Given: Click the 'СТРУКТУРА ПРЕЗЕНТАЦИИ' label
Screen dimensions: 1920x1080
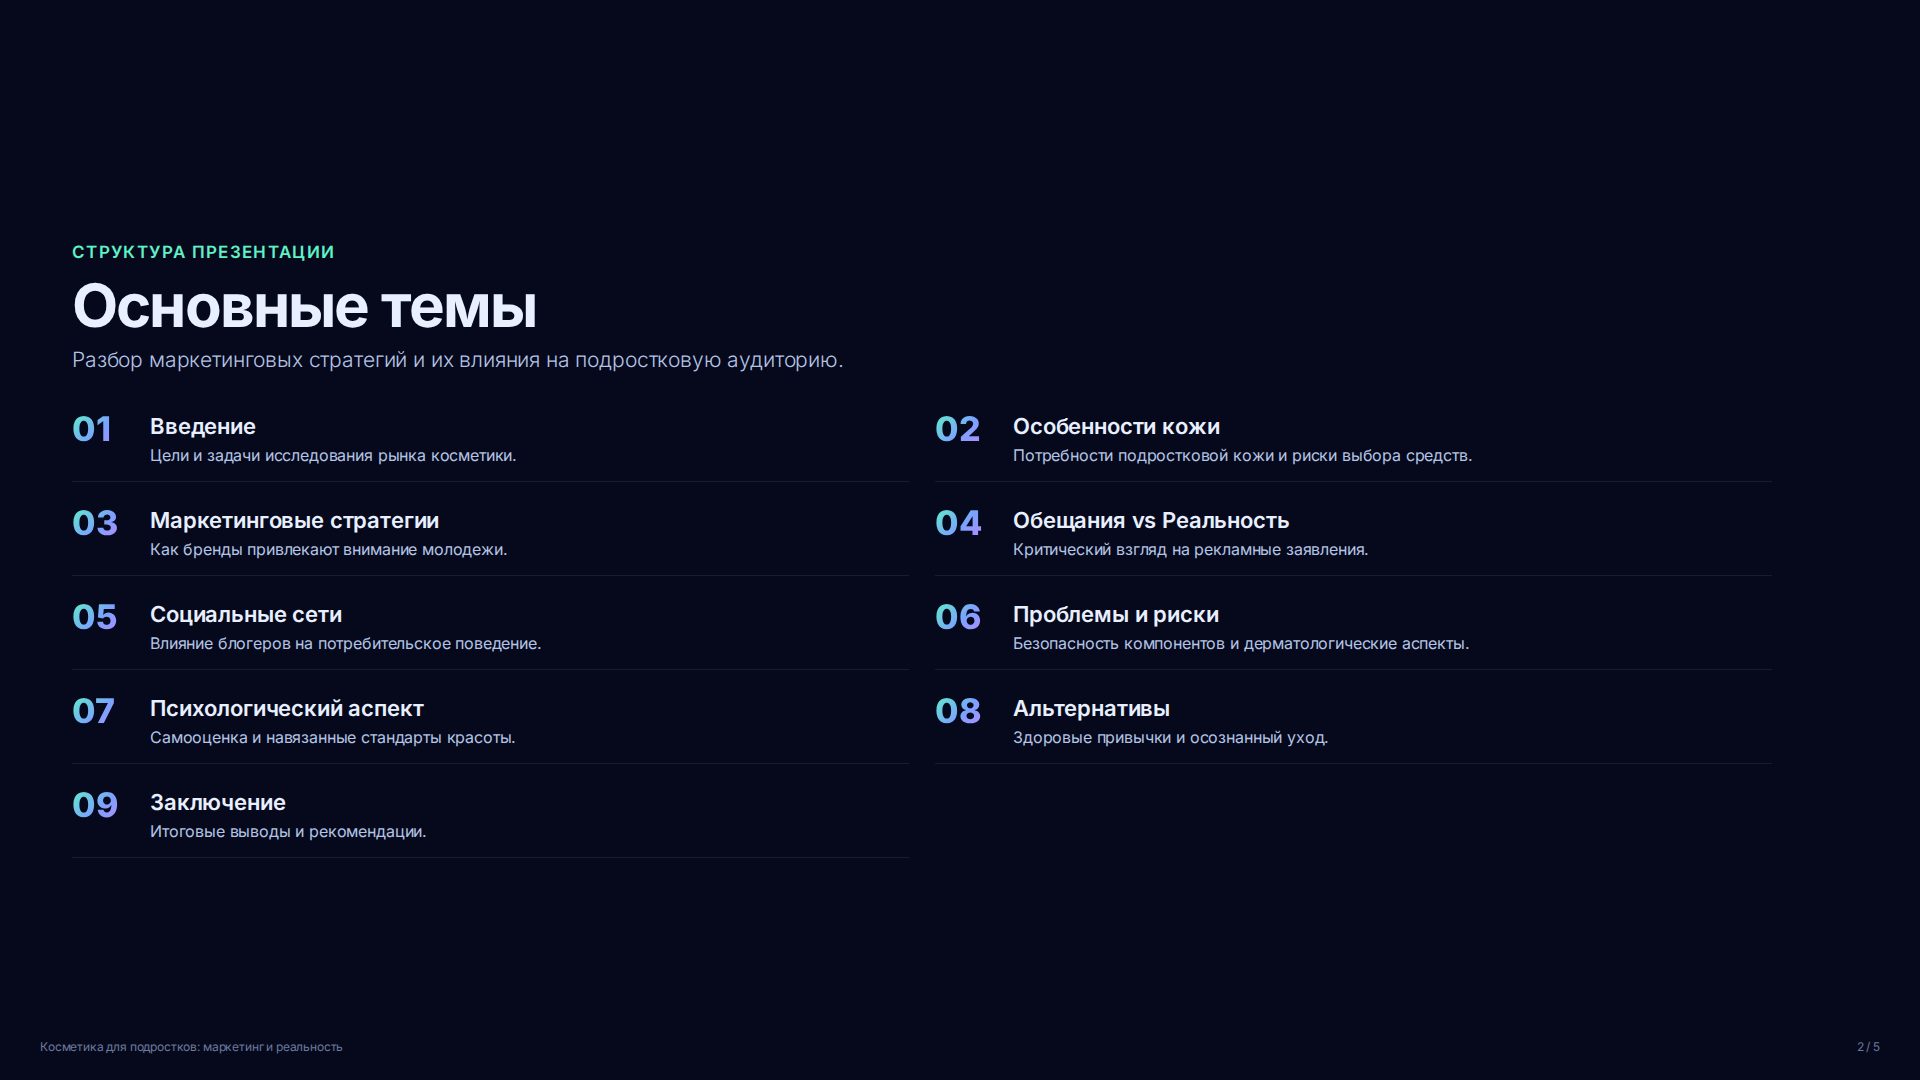Looking at the screenshot, I should (x=203, y=252).
